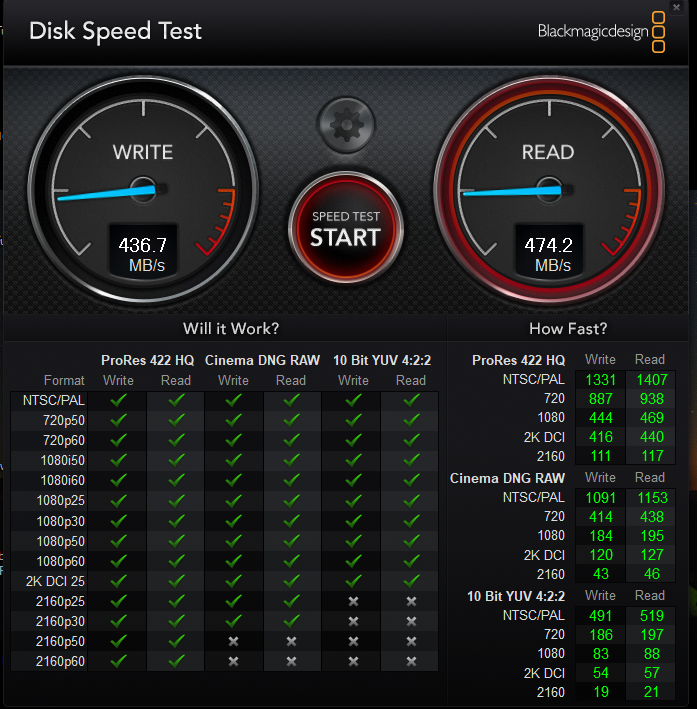Click 10 Bit YUV Write X for 2160p60
The height and width of the screenshot is (709, 697).
[353, 660]
